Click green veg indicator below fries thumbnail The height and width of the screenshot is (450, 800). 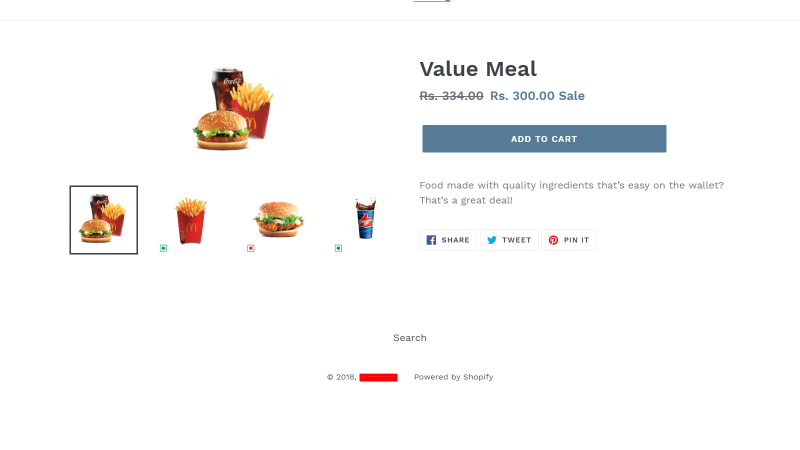coord(163,248)
